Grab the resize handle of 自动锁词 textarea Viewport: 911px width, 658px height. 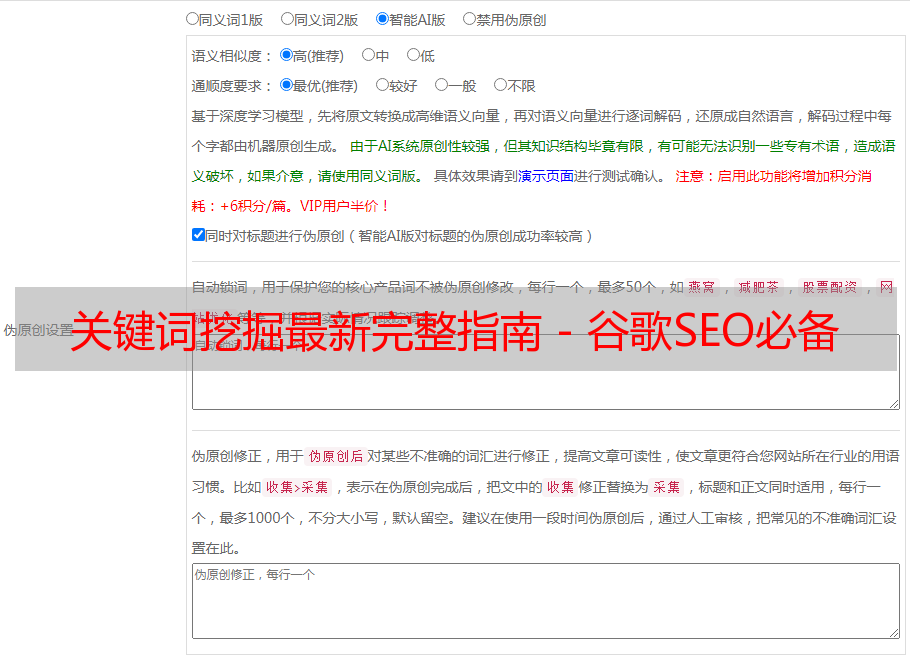coord(894,404)
